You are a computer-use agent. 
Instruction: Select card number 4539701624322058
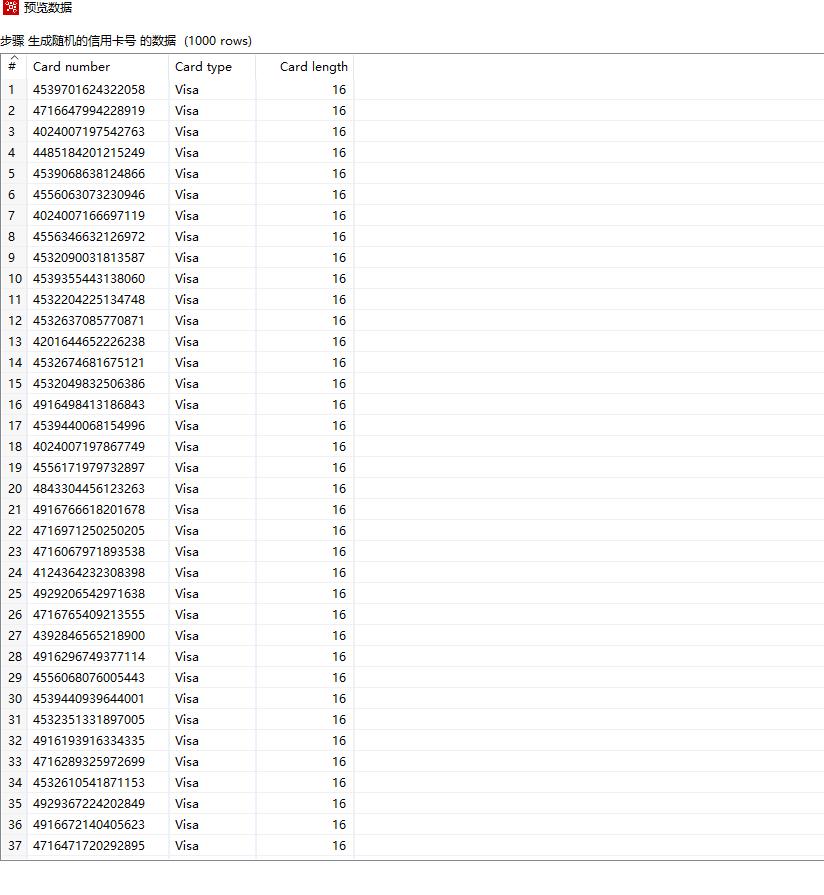89,90
